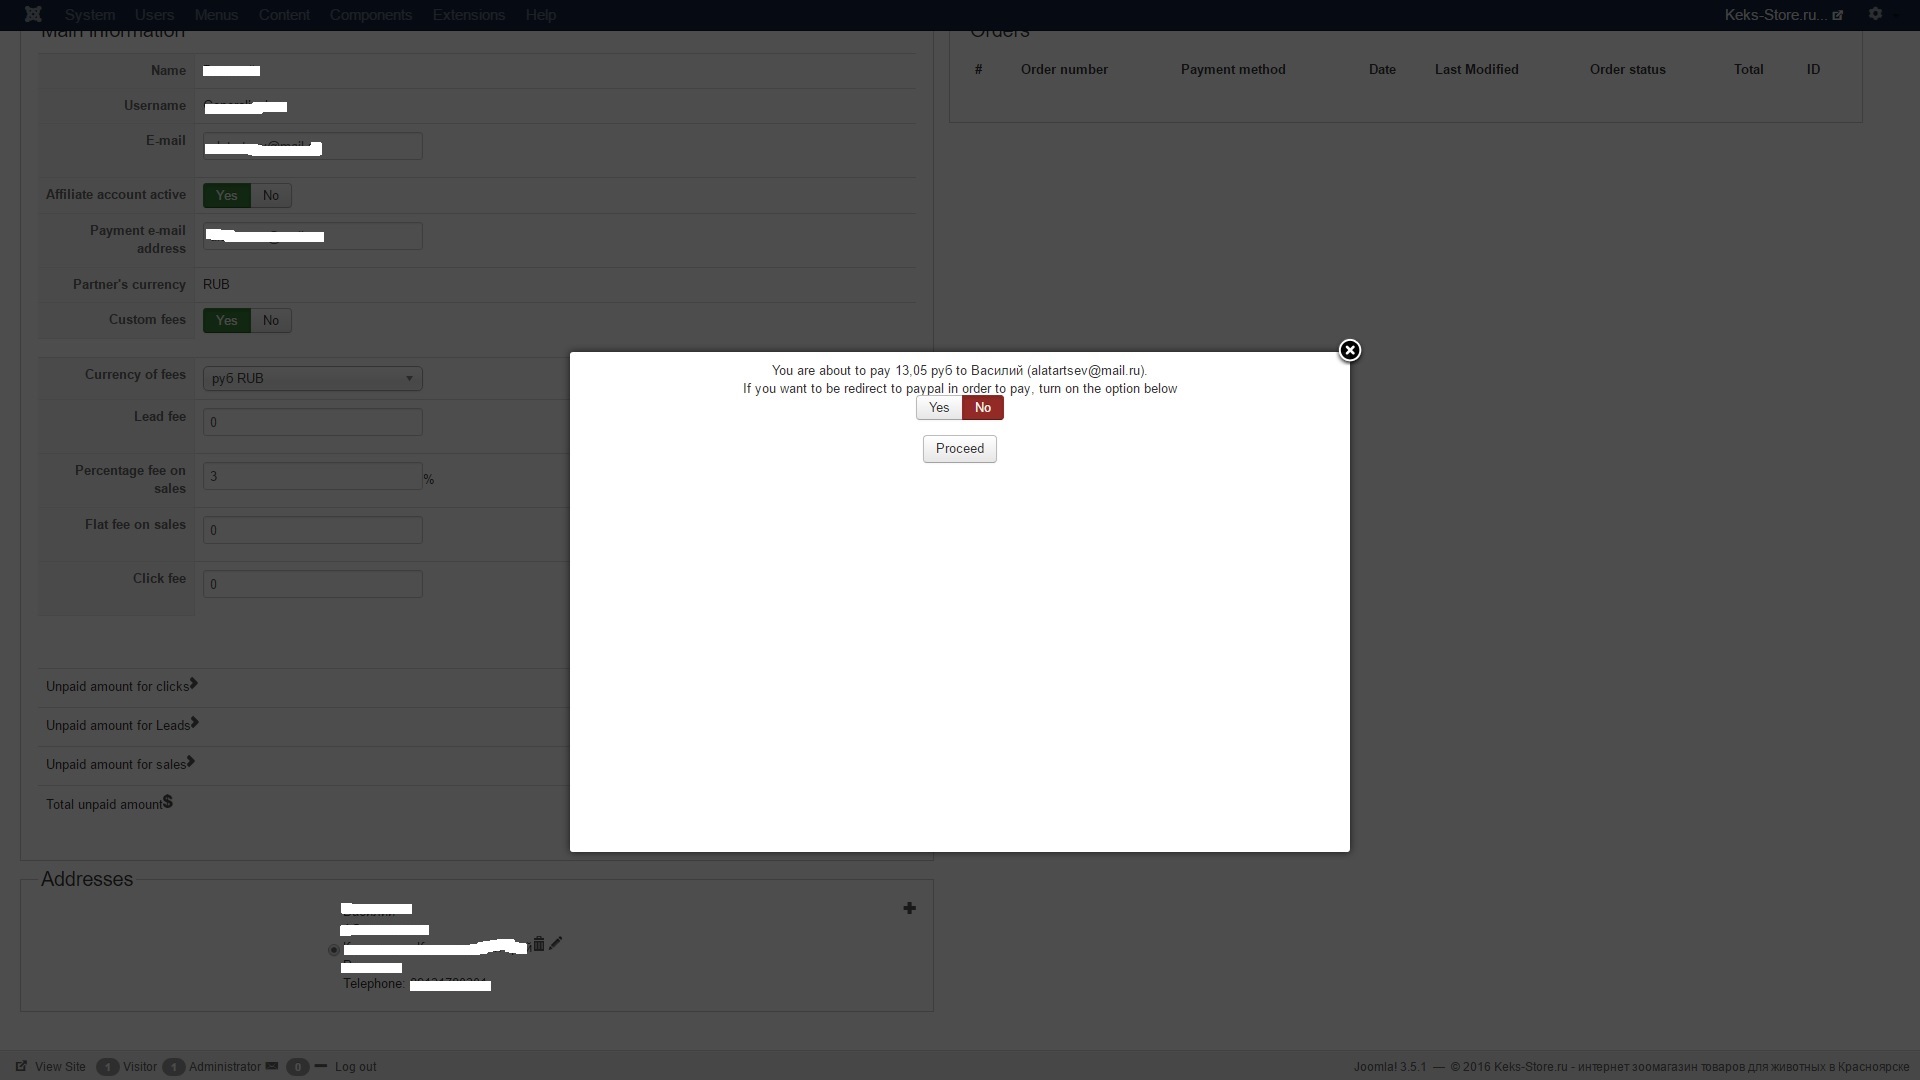The height and width of the screenshot is (1080, 1920).
Task: Set Affiliate account active to No
Action: 271,196
